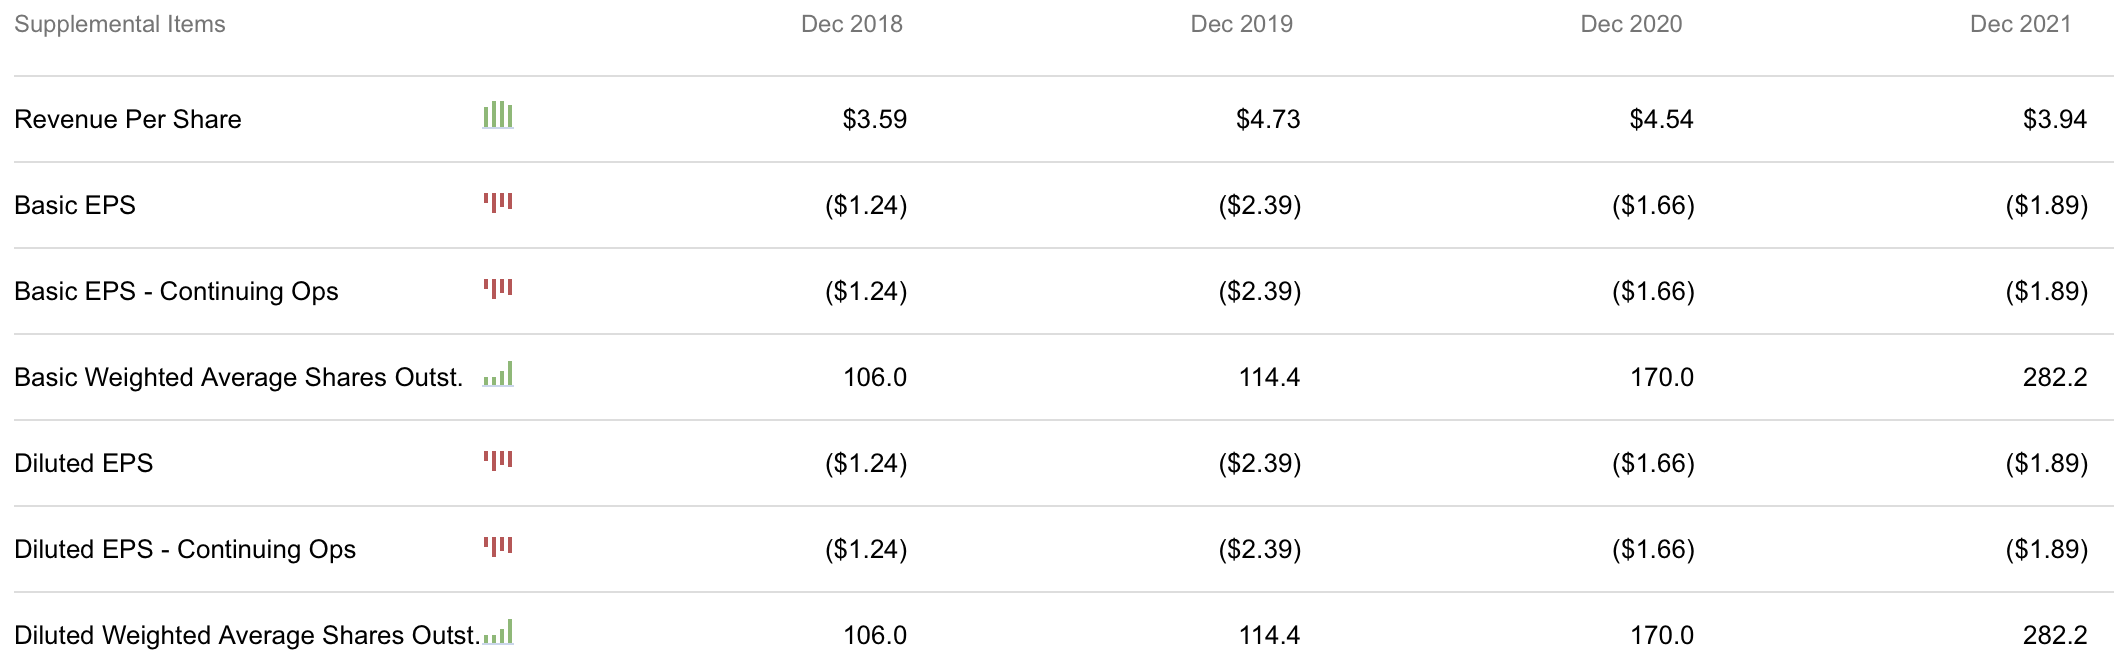Click the Basic EPS mini chart icon
The image size is (2114, 660).
pyautogui.click(x=498, y=203)
